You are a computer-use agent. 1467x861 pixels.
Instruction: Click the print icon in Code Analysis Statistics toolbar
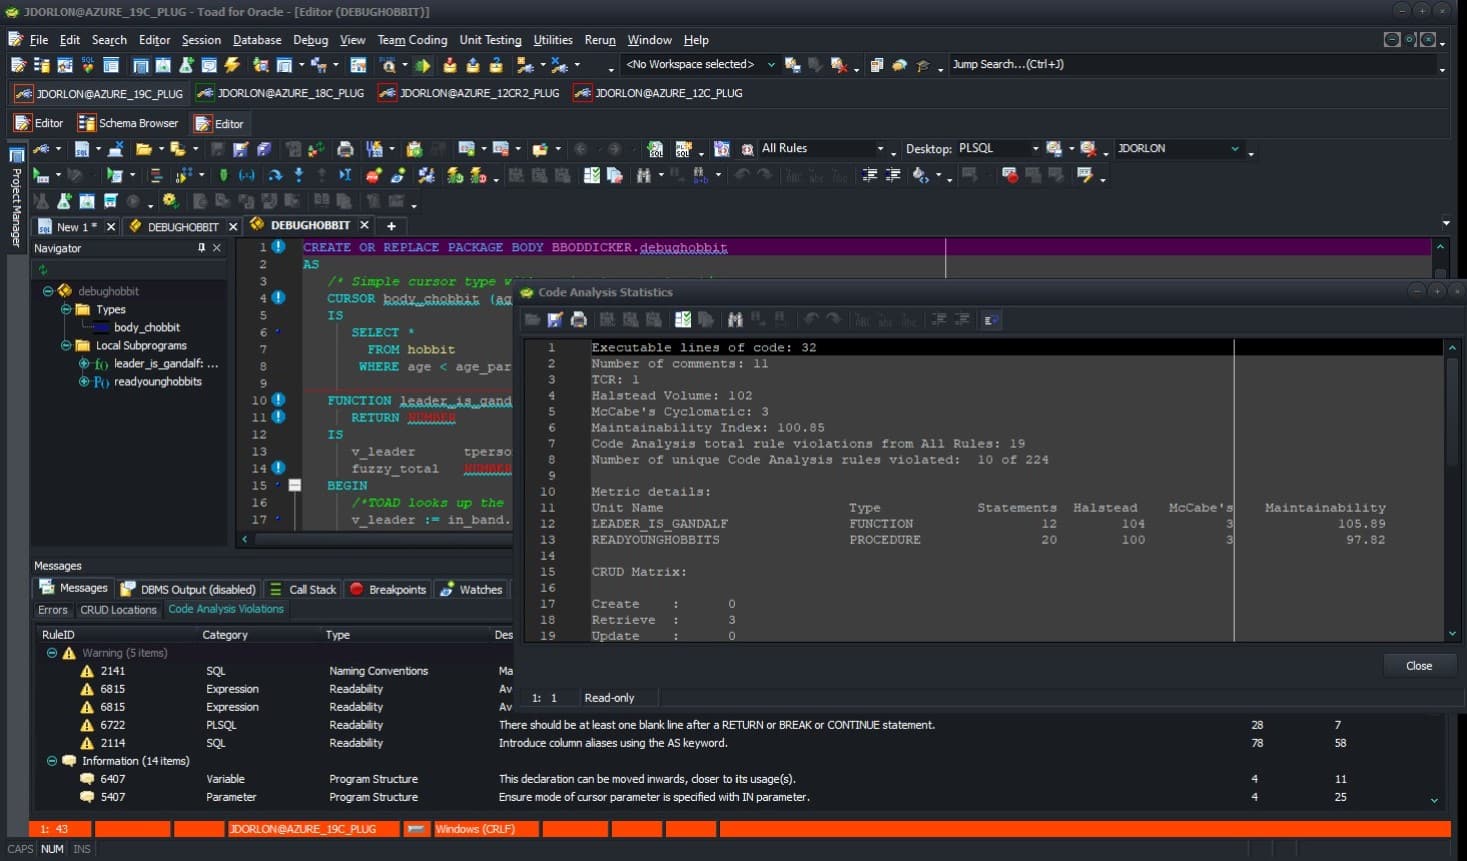pyautogui.click(x=578, y=320)
